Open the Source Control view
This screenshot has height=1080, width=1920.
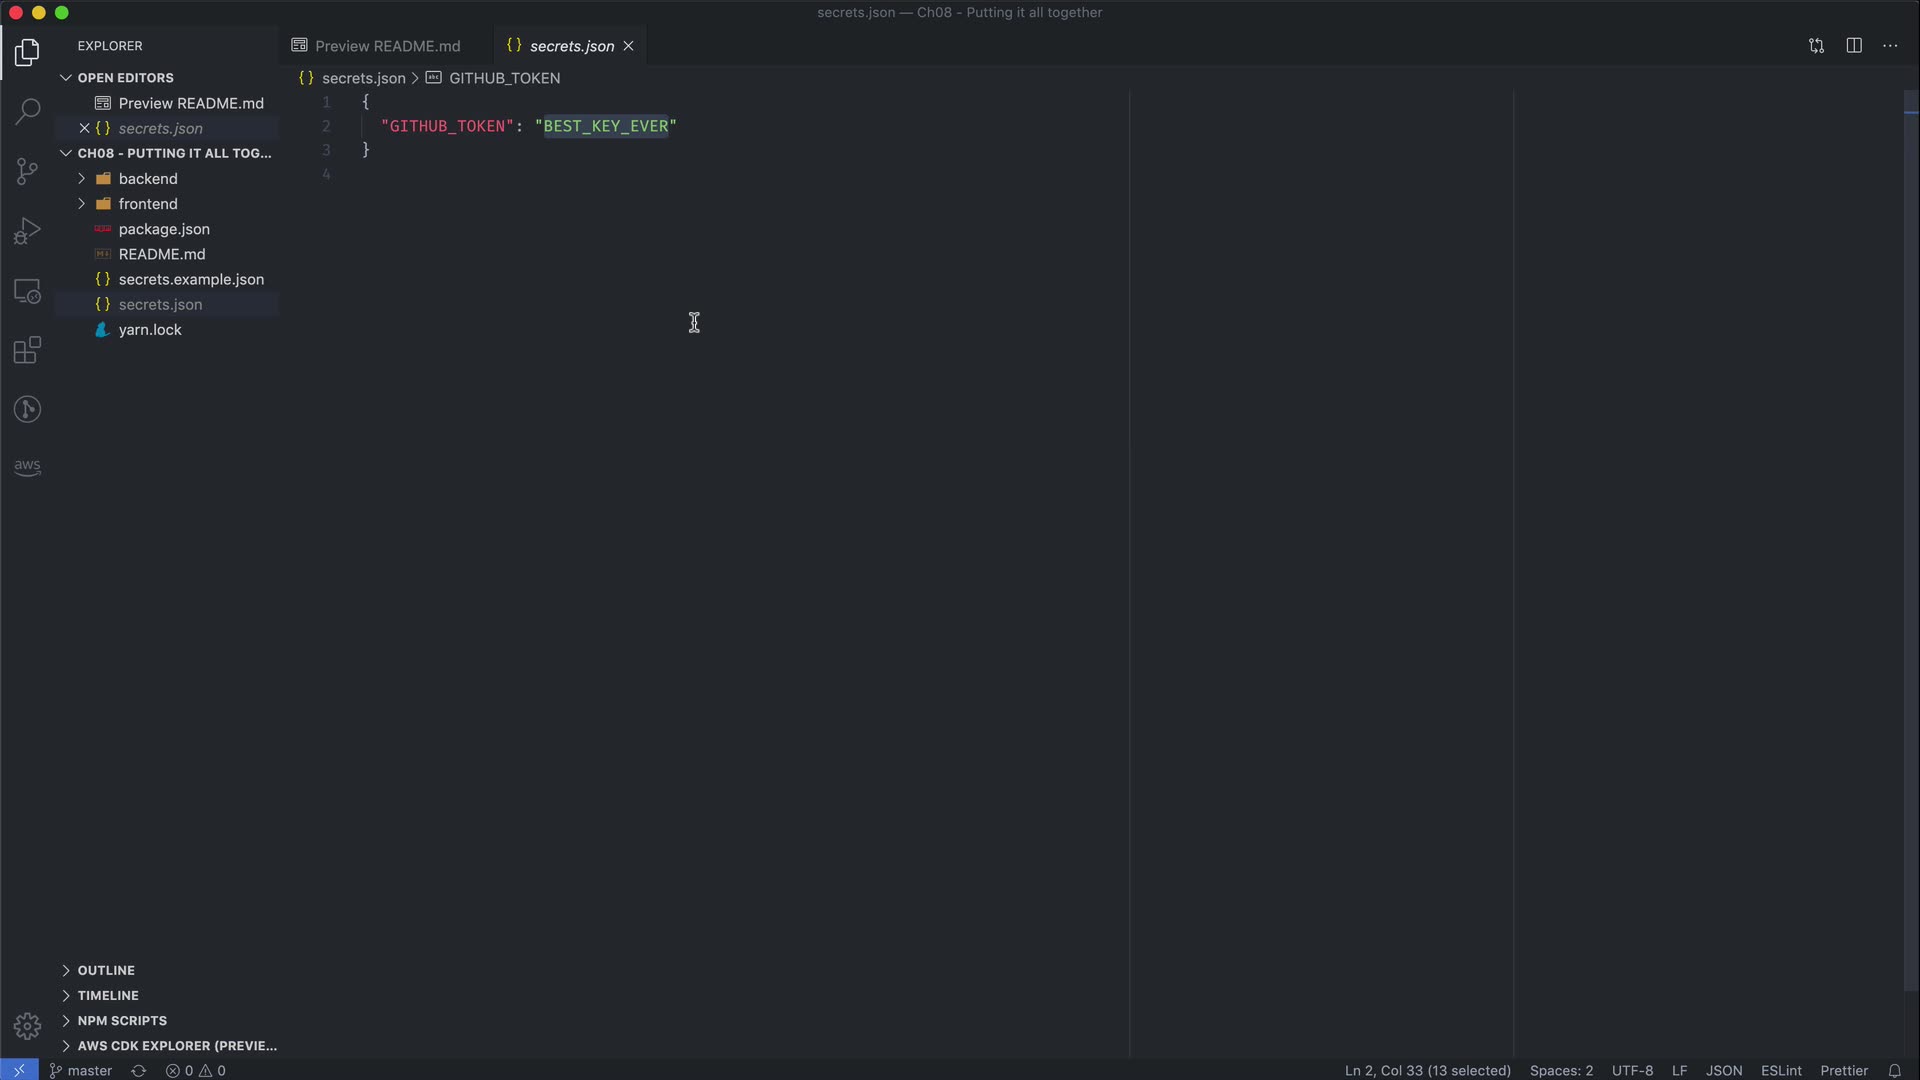pos(28,171)
